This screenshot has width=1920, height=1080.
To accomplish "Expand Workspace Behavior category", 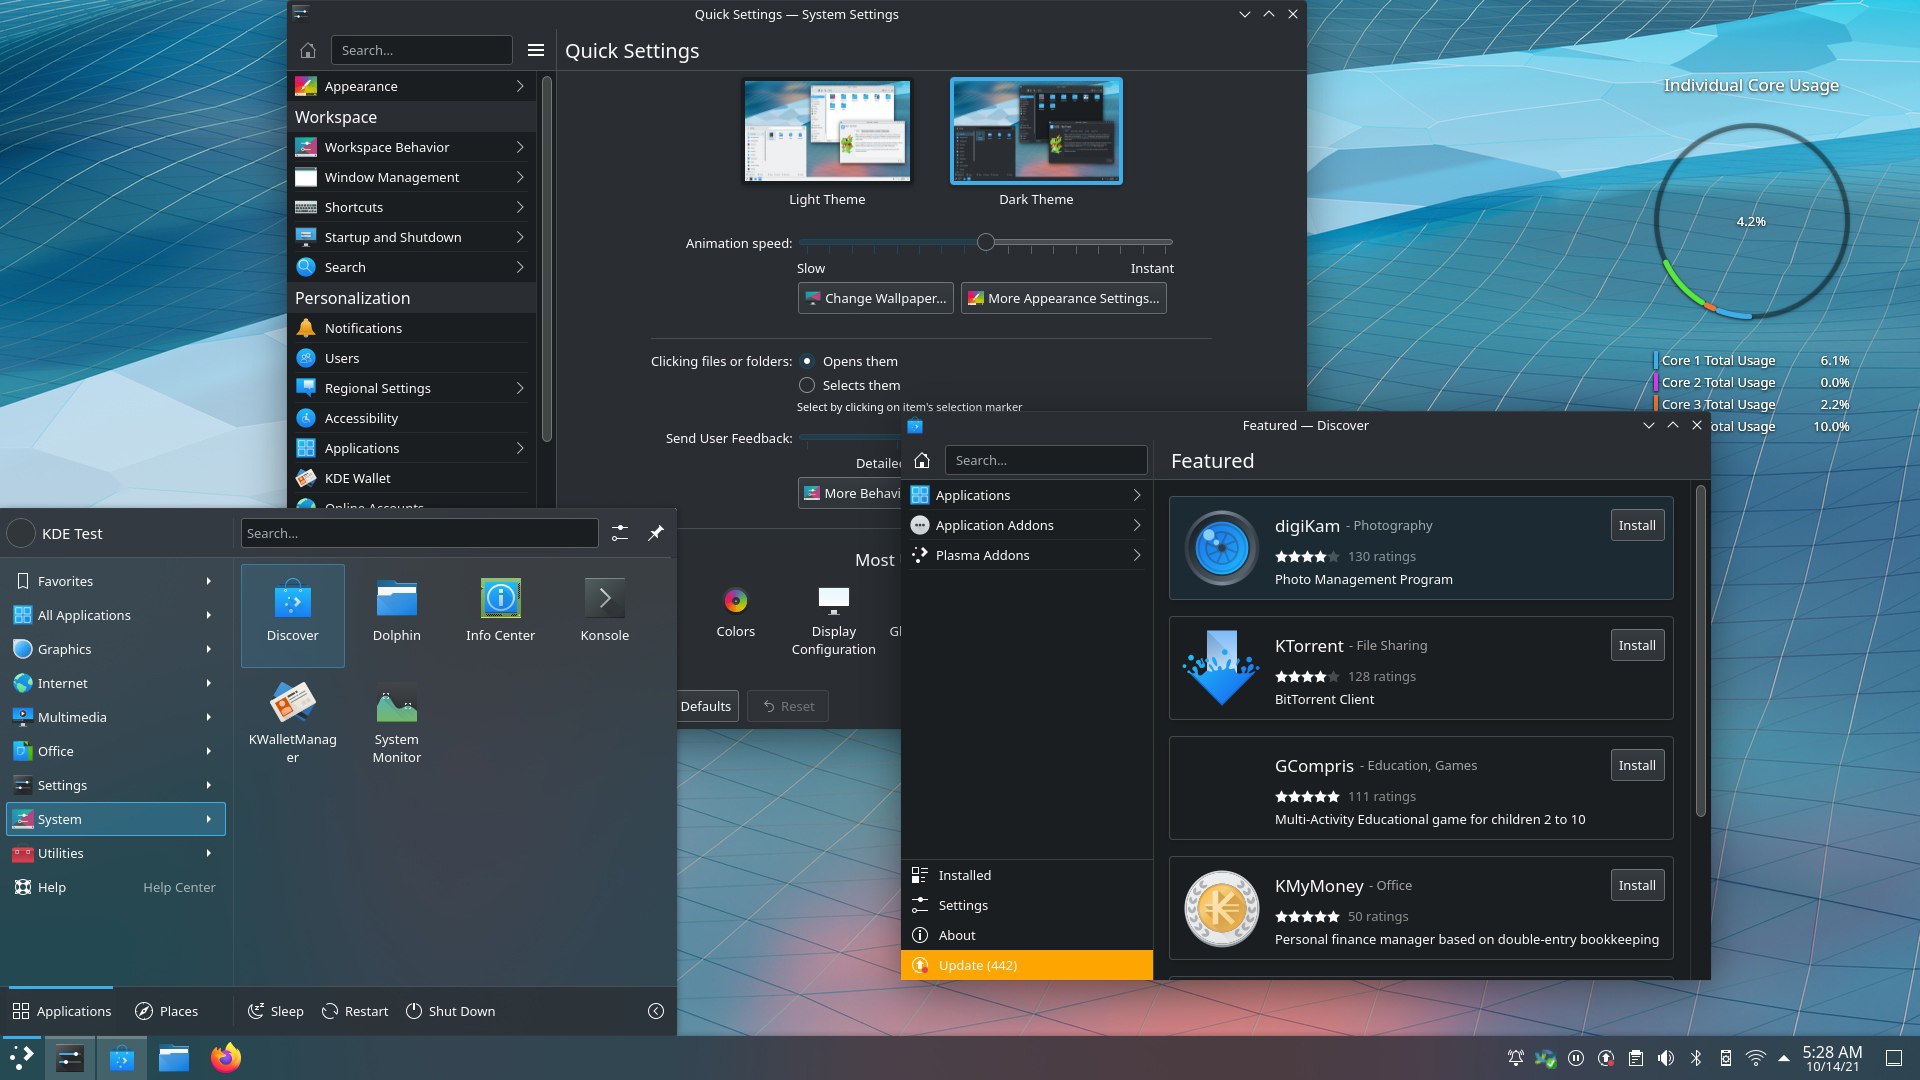I will (411, 147).
